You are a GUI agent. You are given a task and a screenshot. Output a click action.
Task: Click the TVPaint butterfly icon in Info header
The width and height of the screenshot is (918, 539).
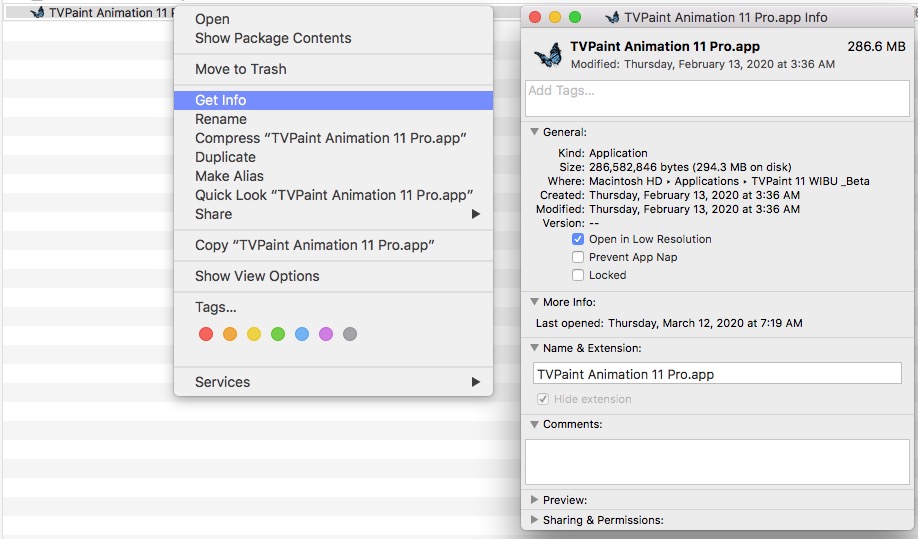pos(548,55)
